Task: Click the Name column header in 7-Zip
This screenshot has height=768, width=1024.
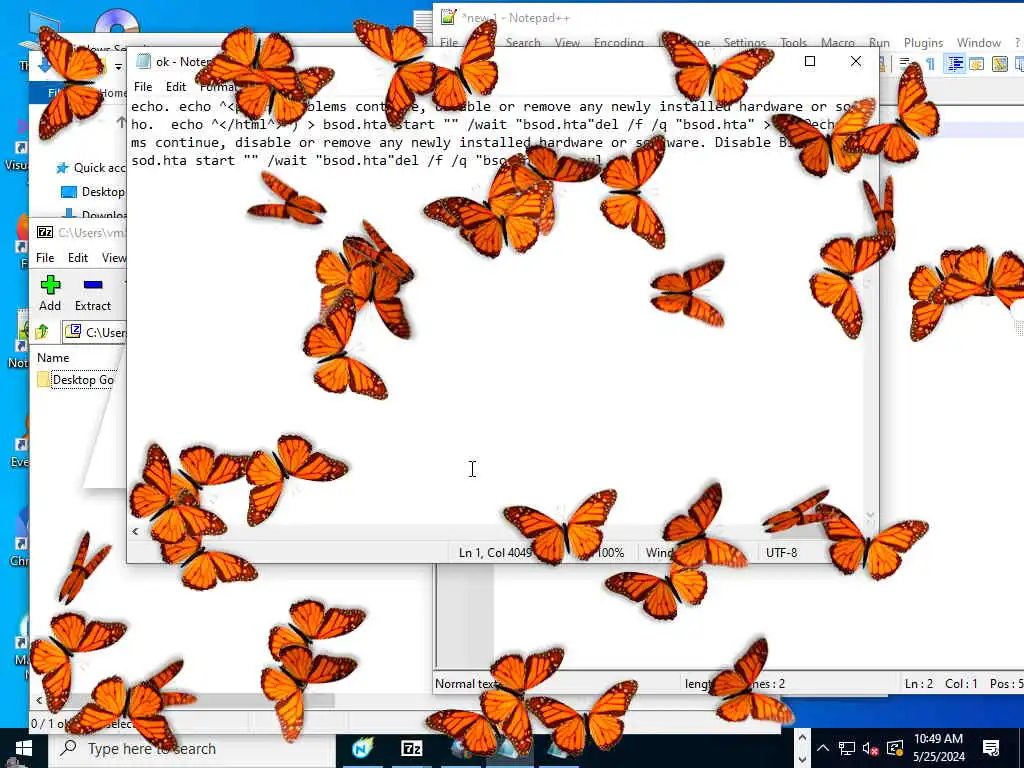Action: 53,357
